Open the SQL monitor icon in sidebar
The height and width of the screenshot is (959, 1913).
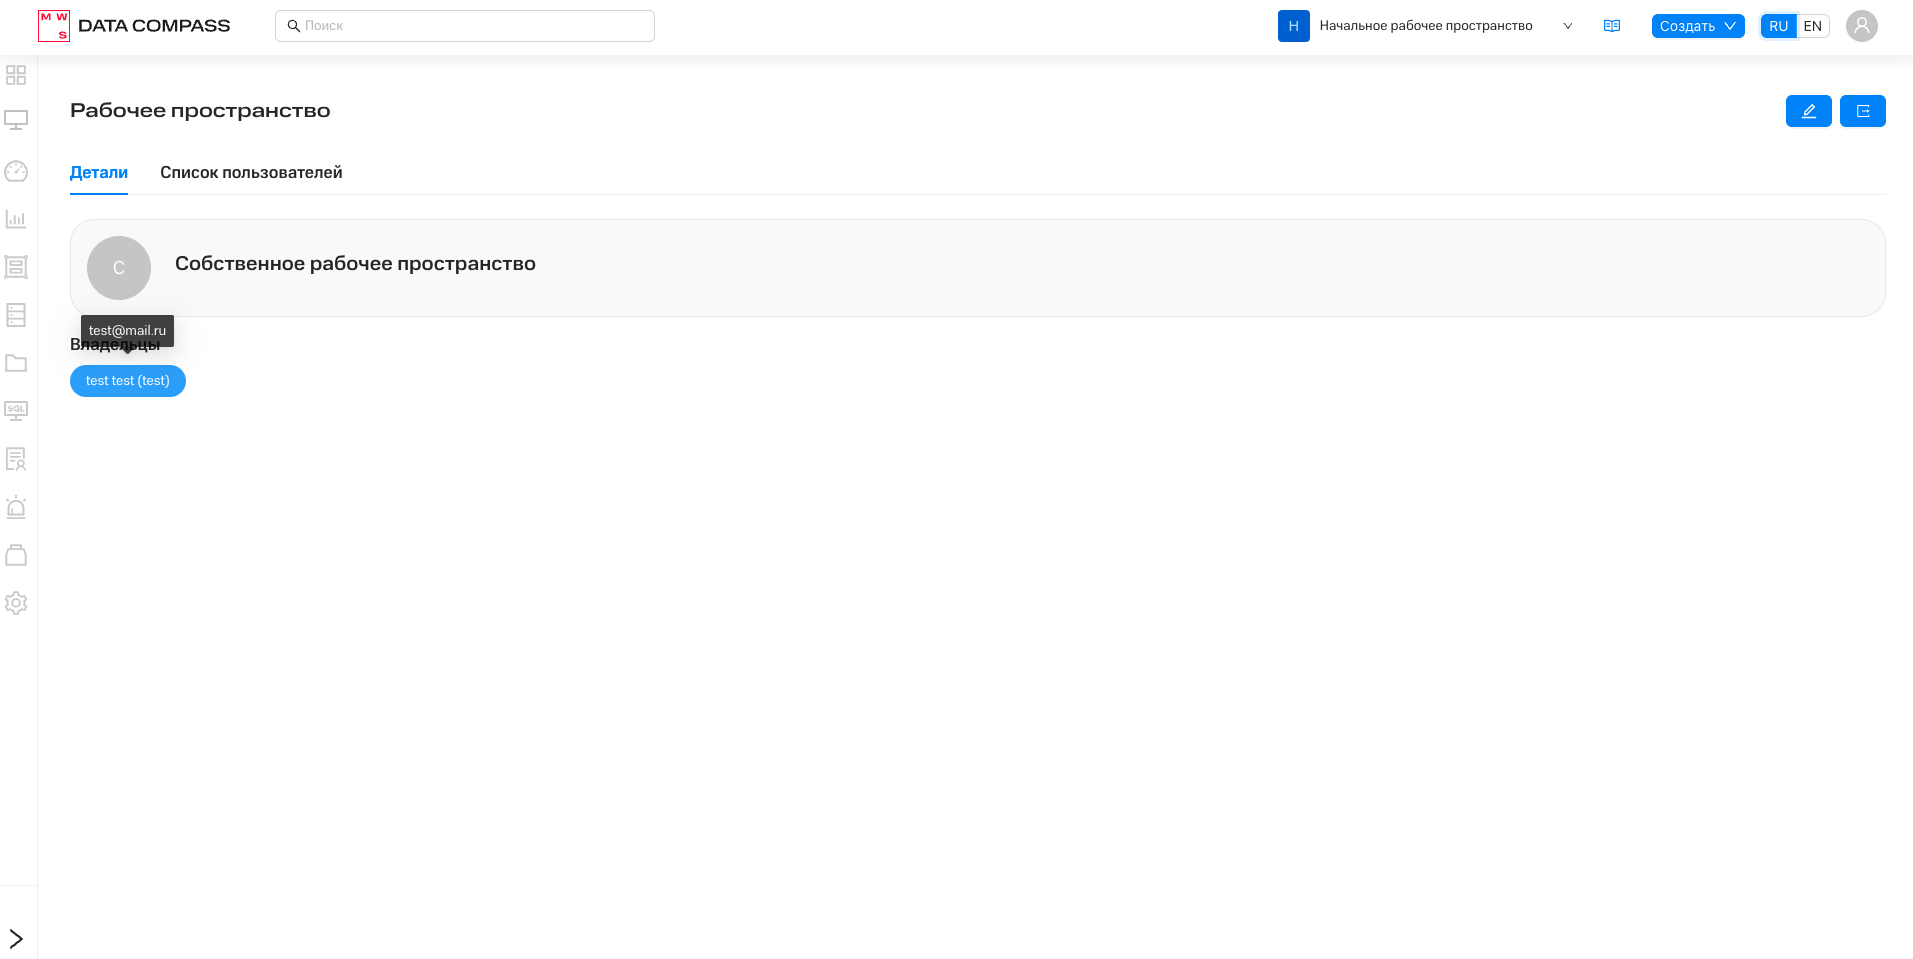[x=16, y=411]
